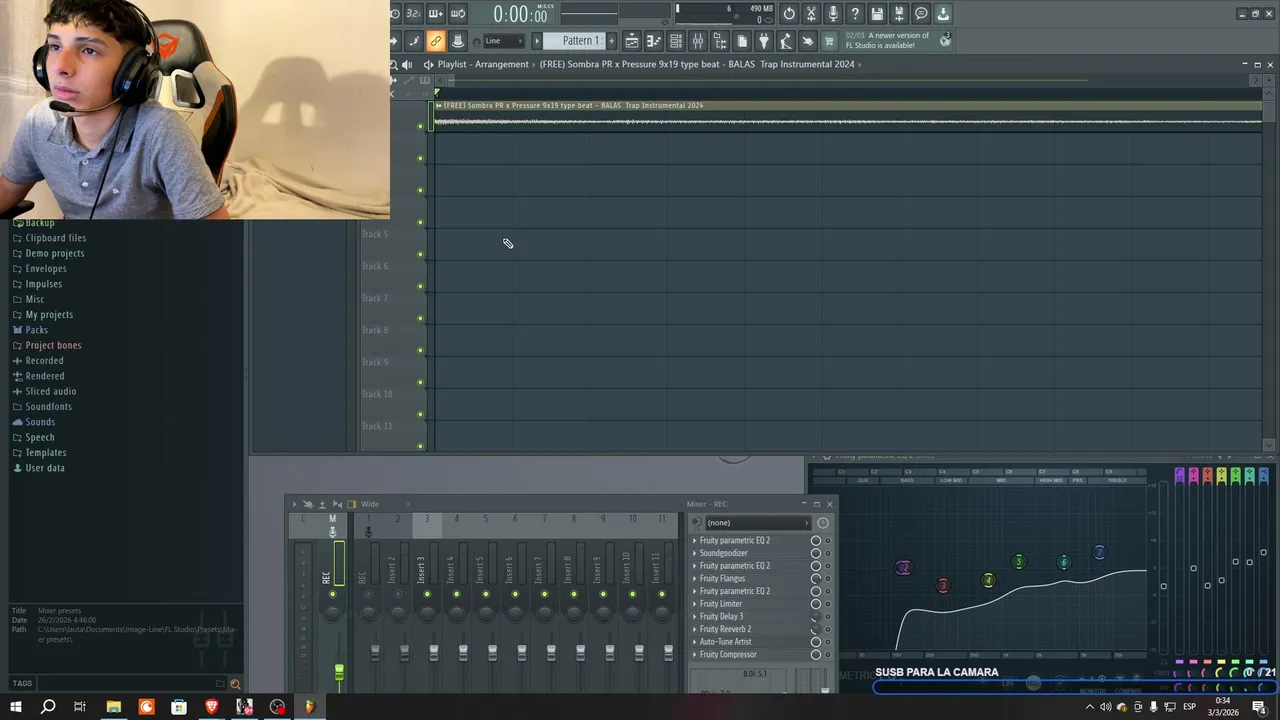1280x720 pixels.
Task: Mute mixer track Insert 3
Action: coord(427,594)
